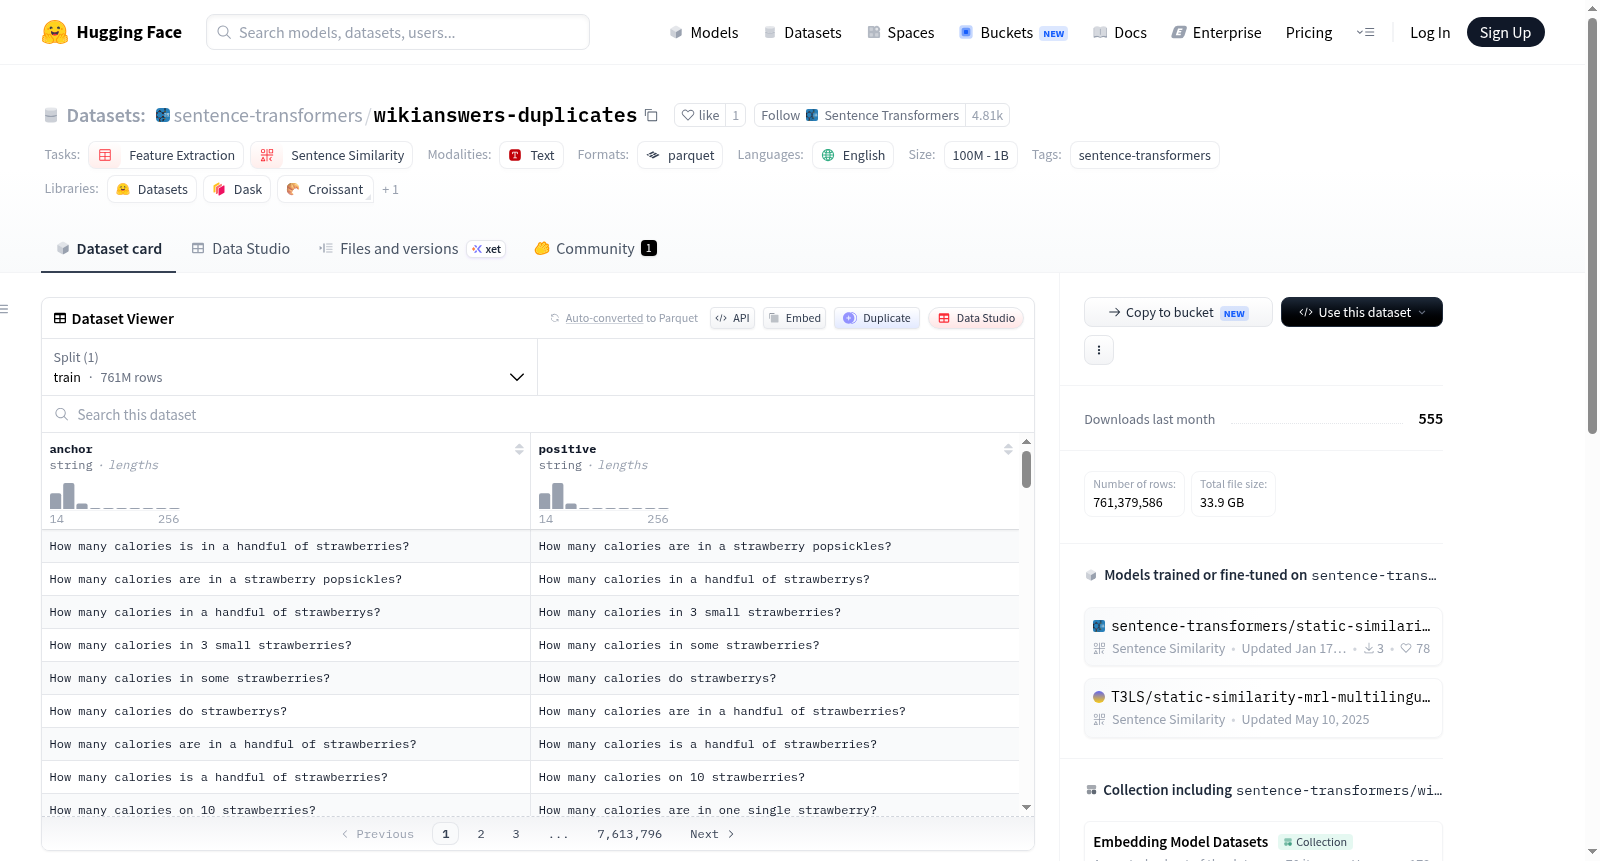
Task: Switch to the Data Studio tab
Action: click(241, 249)
